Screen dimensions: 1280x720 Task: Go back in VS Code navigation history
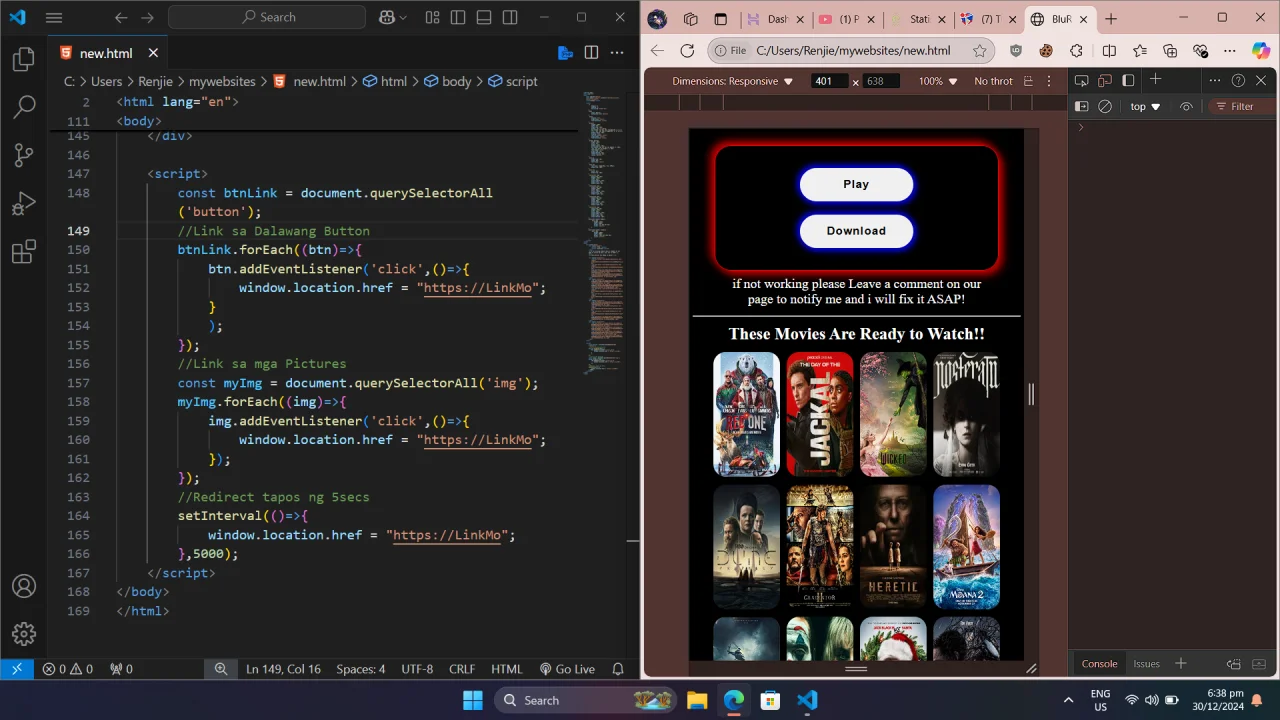pos(121,17)
